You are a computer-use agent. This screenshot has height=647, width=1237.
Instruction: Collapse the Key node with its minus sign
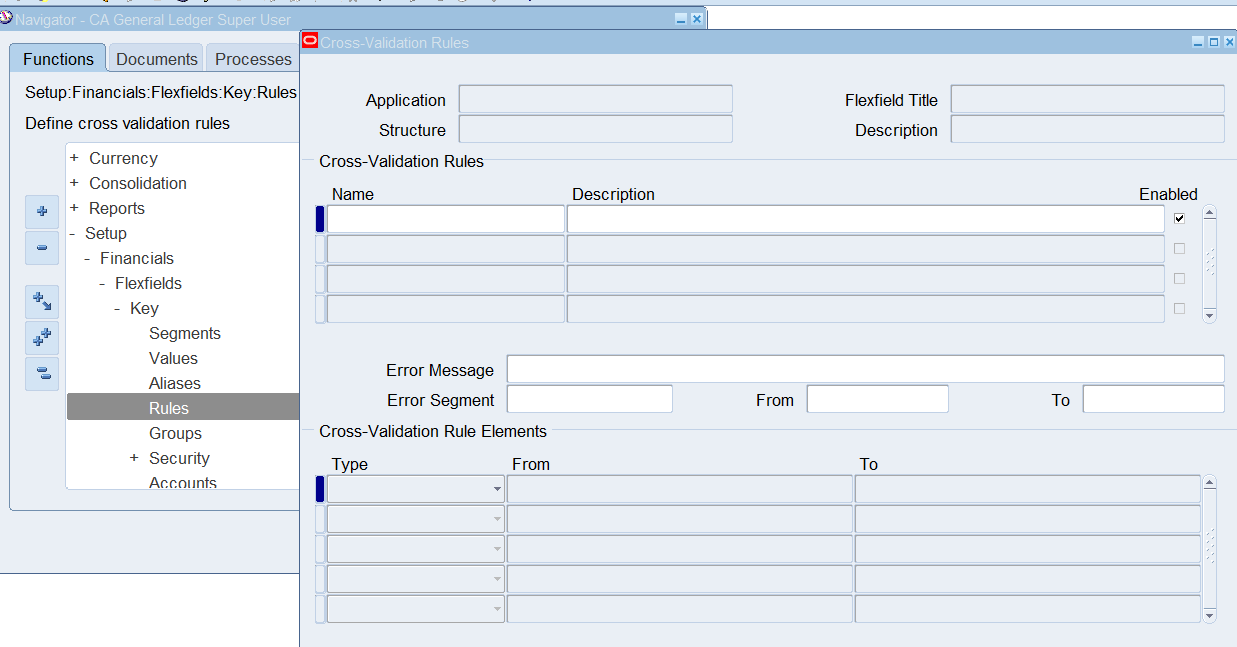[x=117, y=308]
